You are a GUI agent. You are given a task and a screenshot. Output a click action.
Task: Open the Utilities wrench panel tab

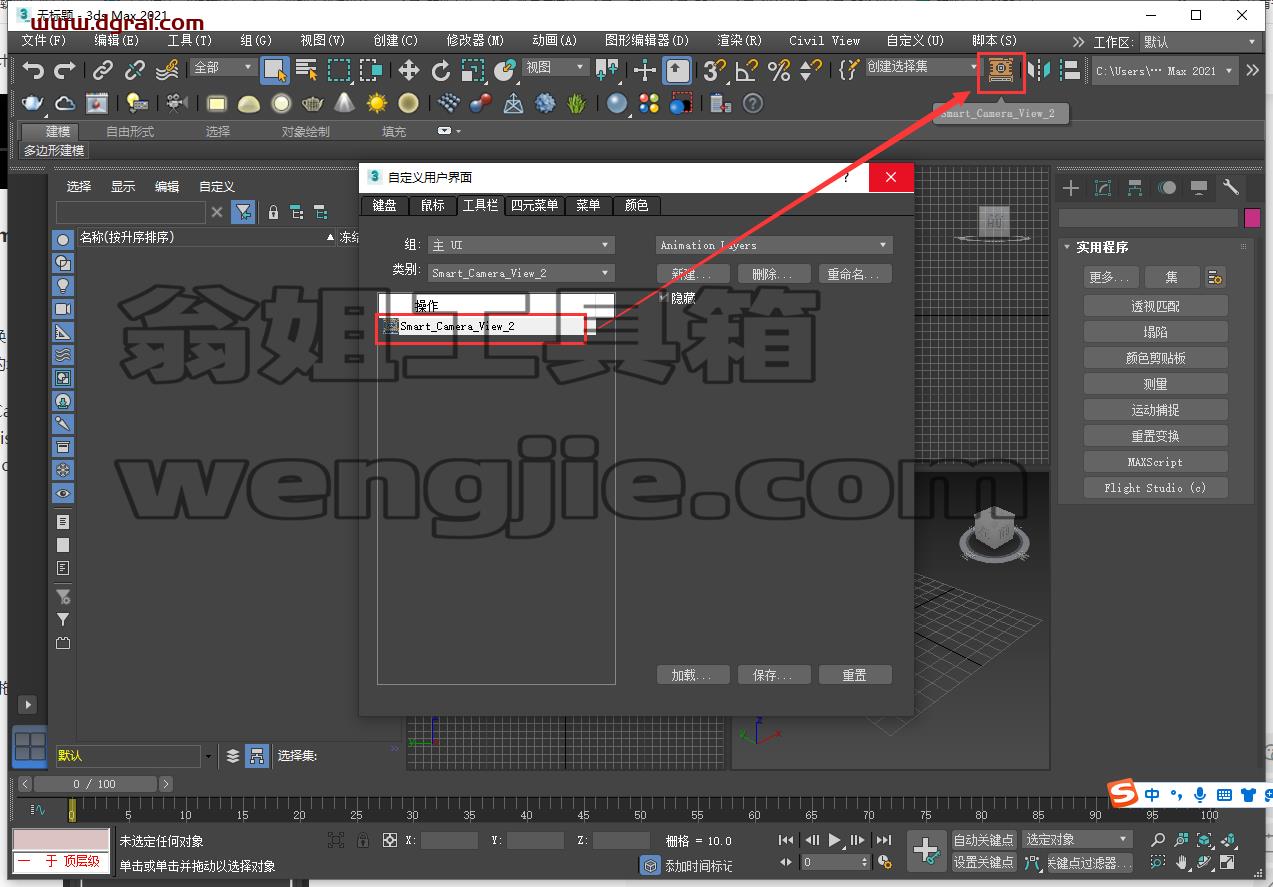[1231, 187]
